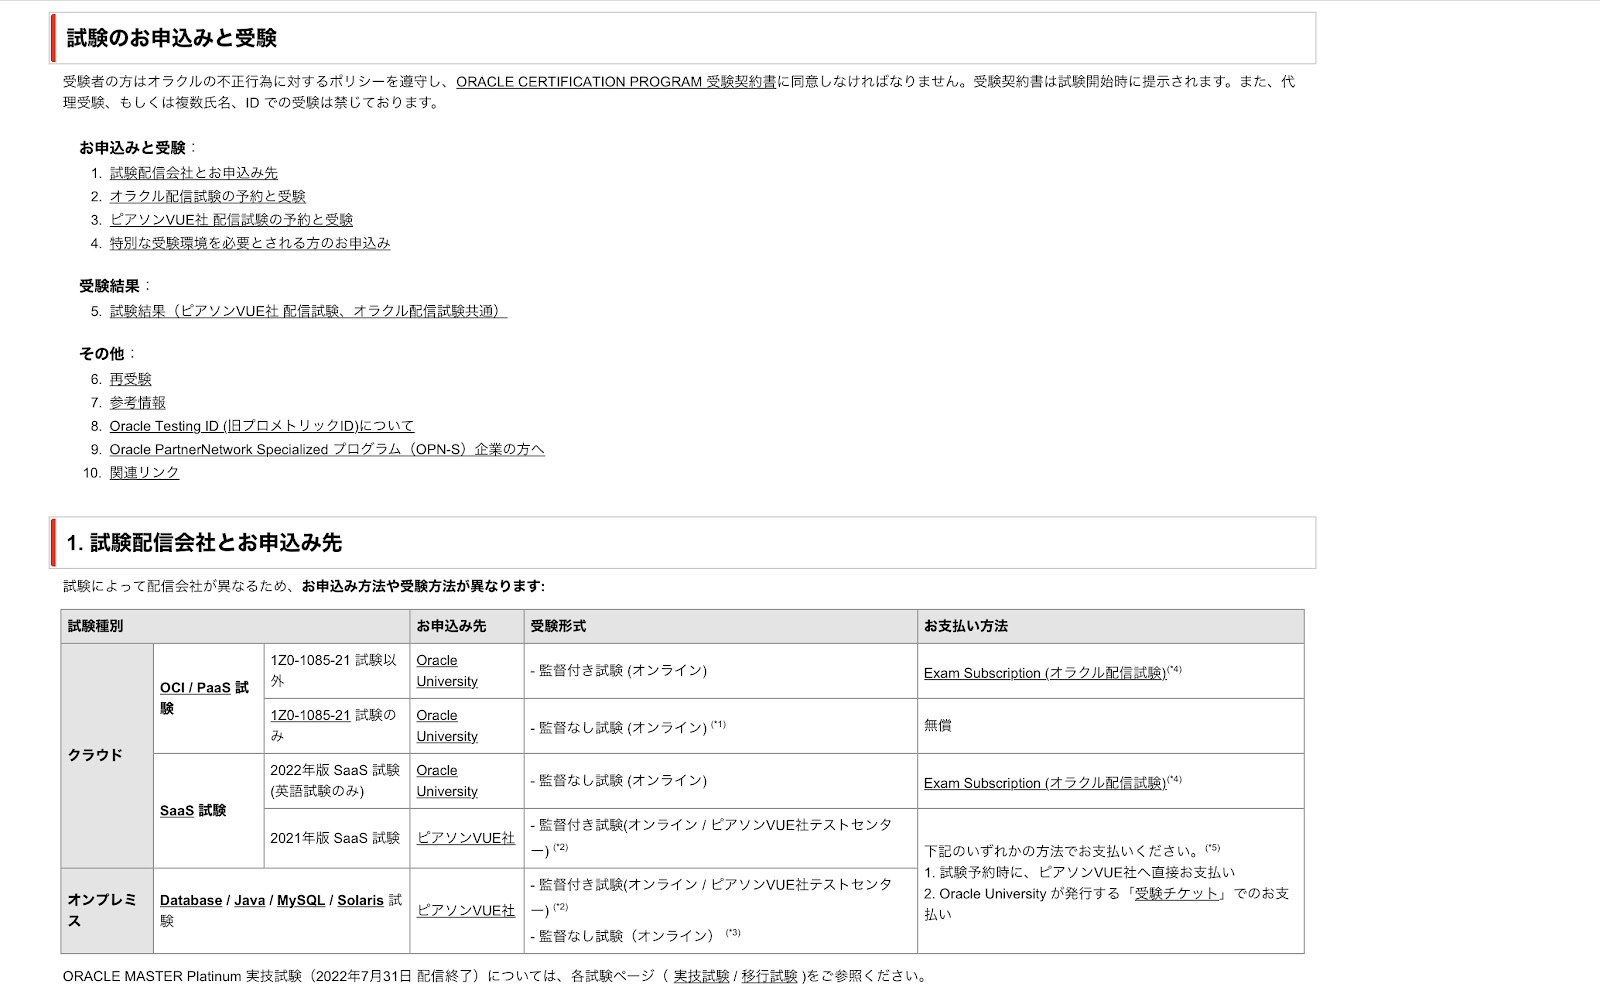Open ピアソンVUE社 配信試験の予約と受験 link
The image size is (1600, 994).
pos(231,219)
